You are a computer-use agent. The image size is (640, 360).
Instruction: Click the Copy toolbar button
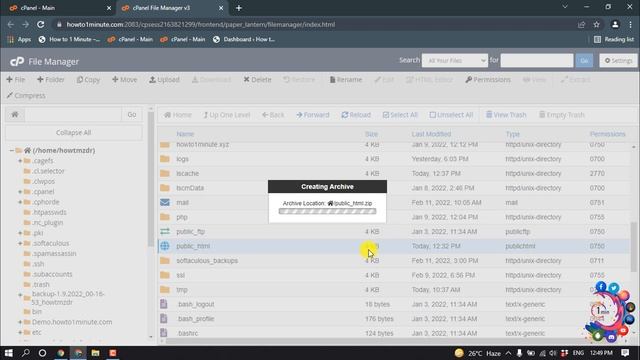88,80
